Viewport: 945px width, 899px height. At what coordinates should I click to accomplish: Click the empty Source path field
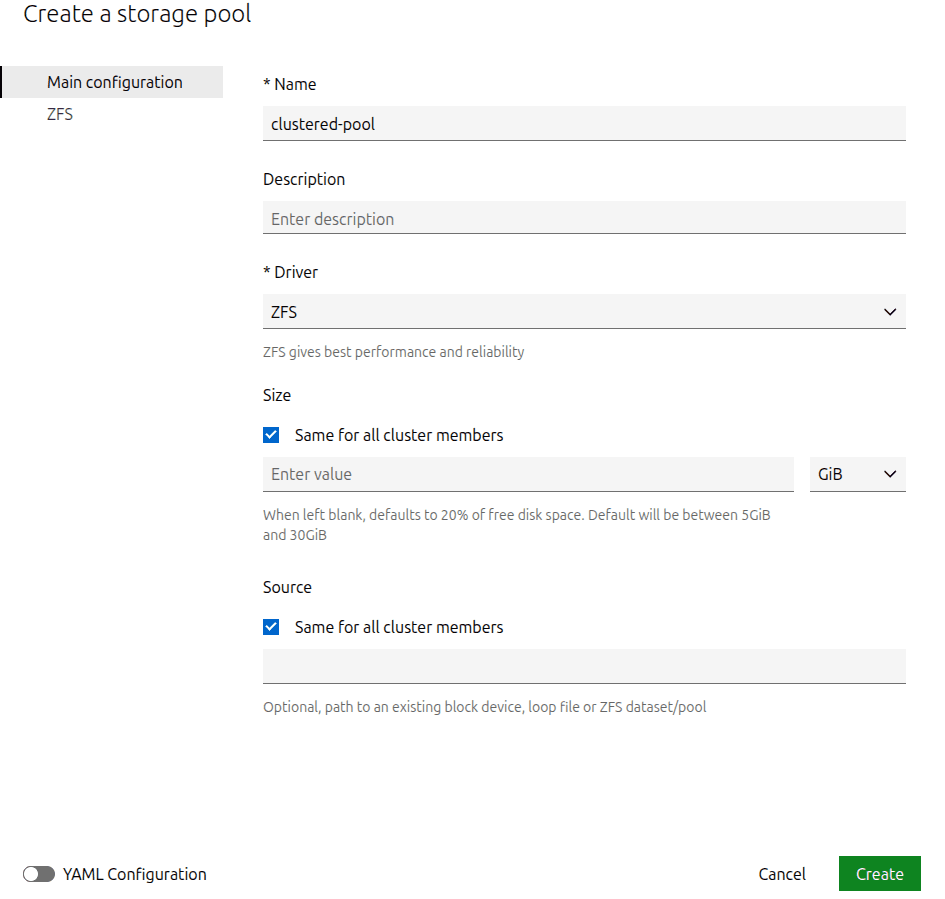pyautogui.click(x=583, y=666)
